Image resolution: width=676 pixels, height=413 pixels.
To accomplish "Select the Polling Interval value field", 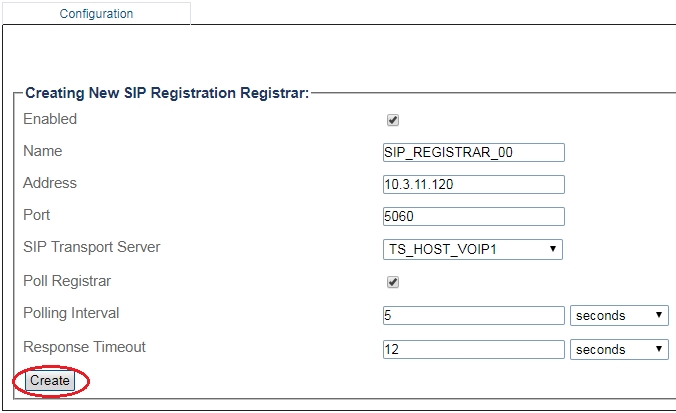I will pos(473,316).
